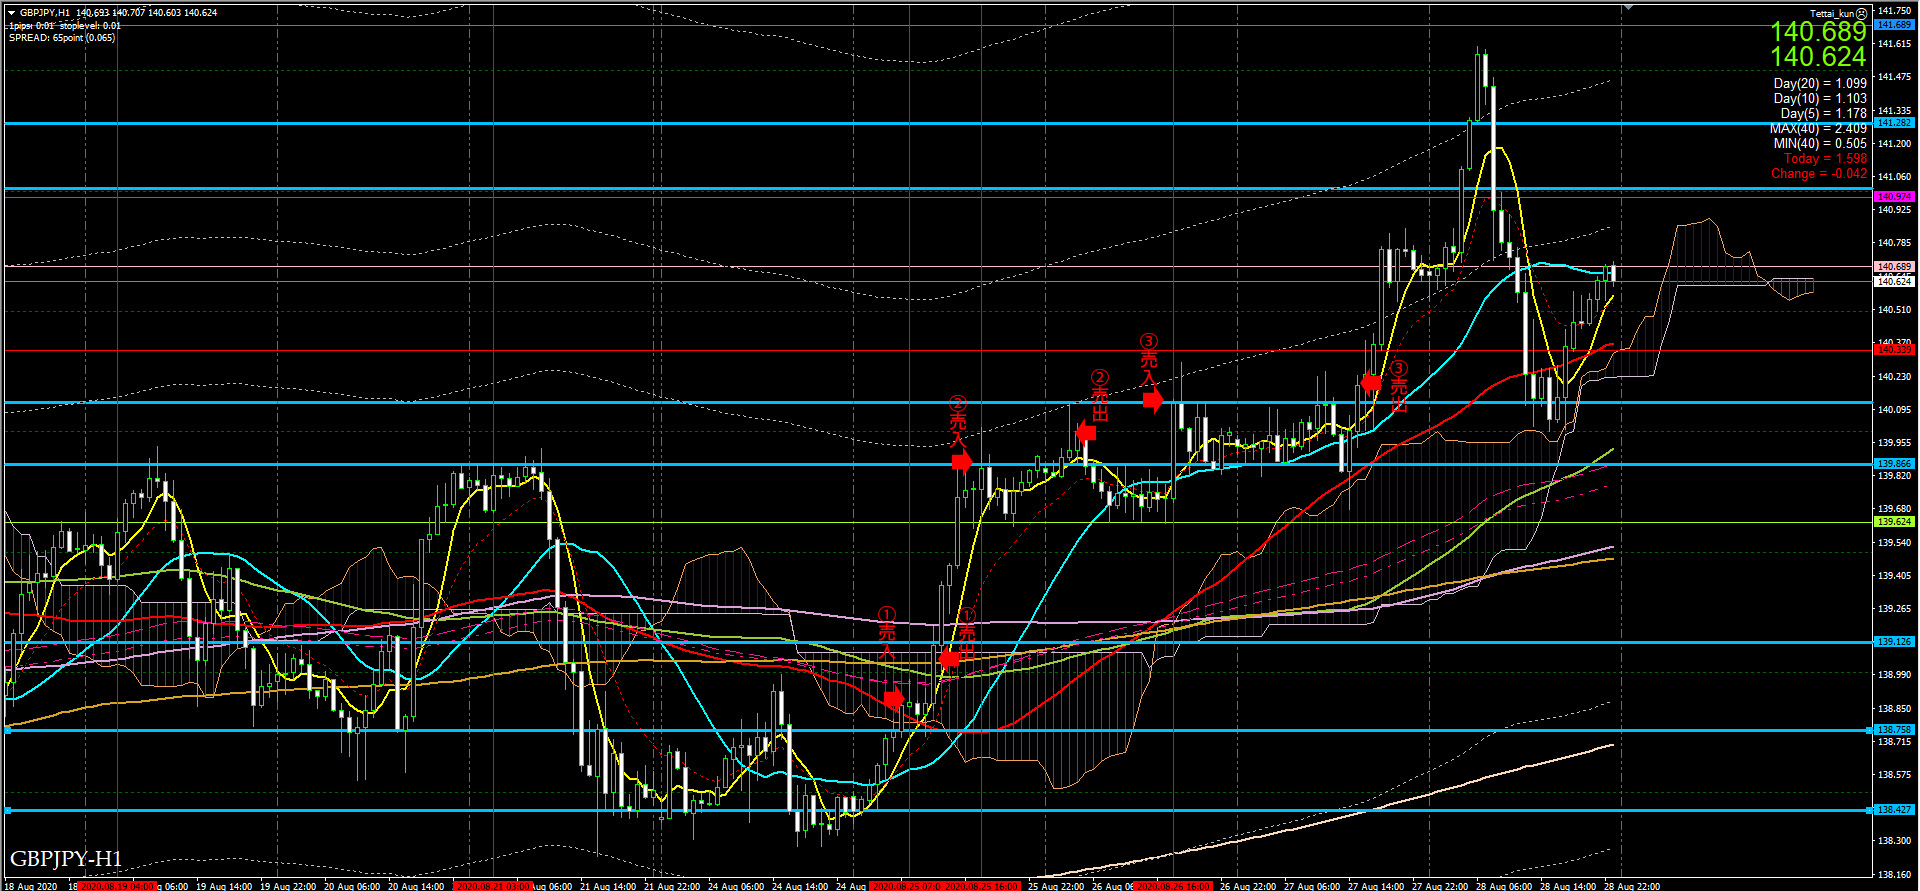Select the cyan 138.758 price tag
1920x891 pixels.
coord(1894,730)
